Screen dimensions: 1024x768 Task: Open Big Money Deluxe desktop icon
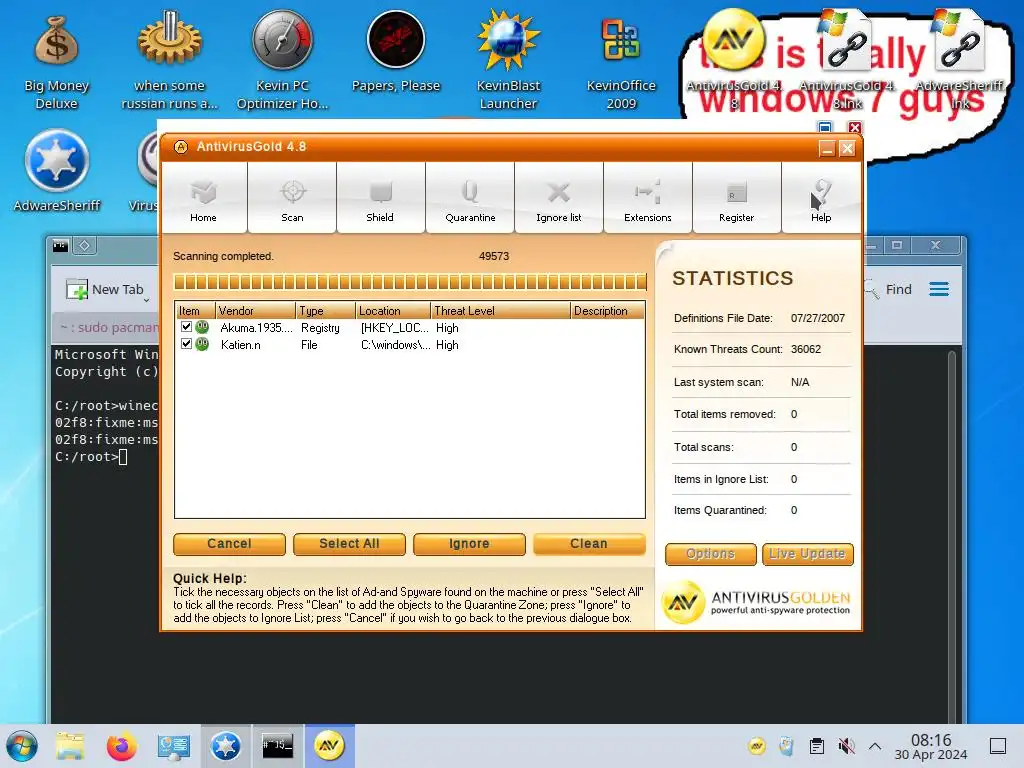tap(56, 64)
